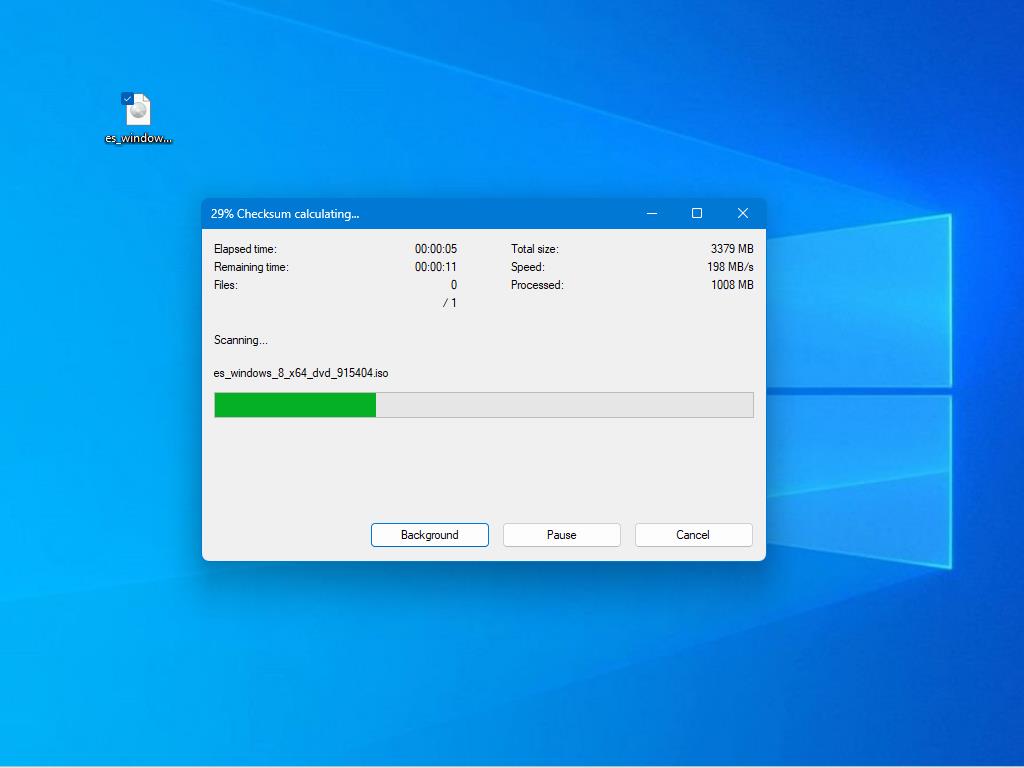Click the title '29% Checksum calculating...'
Screen dimensions: 1024x768
pyautogui.click(x=285, y=214)
